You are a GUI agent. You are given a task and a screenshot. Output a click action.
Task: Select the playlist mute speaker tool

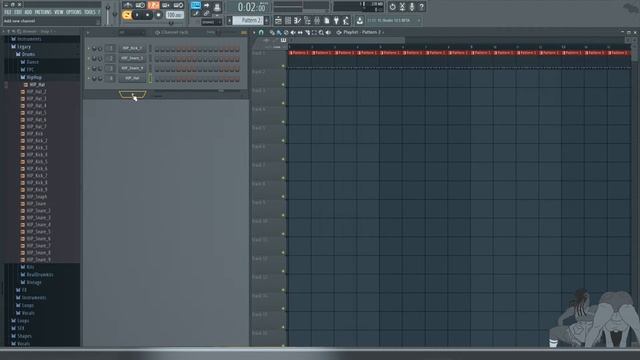tap(293, 32)
